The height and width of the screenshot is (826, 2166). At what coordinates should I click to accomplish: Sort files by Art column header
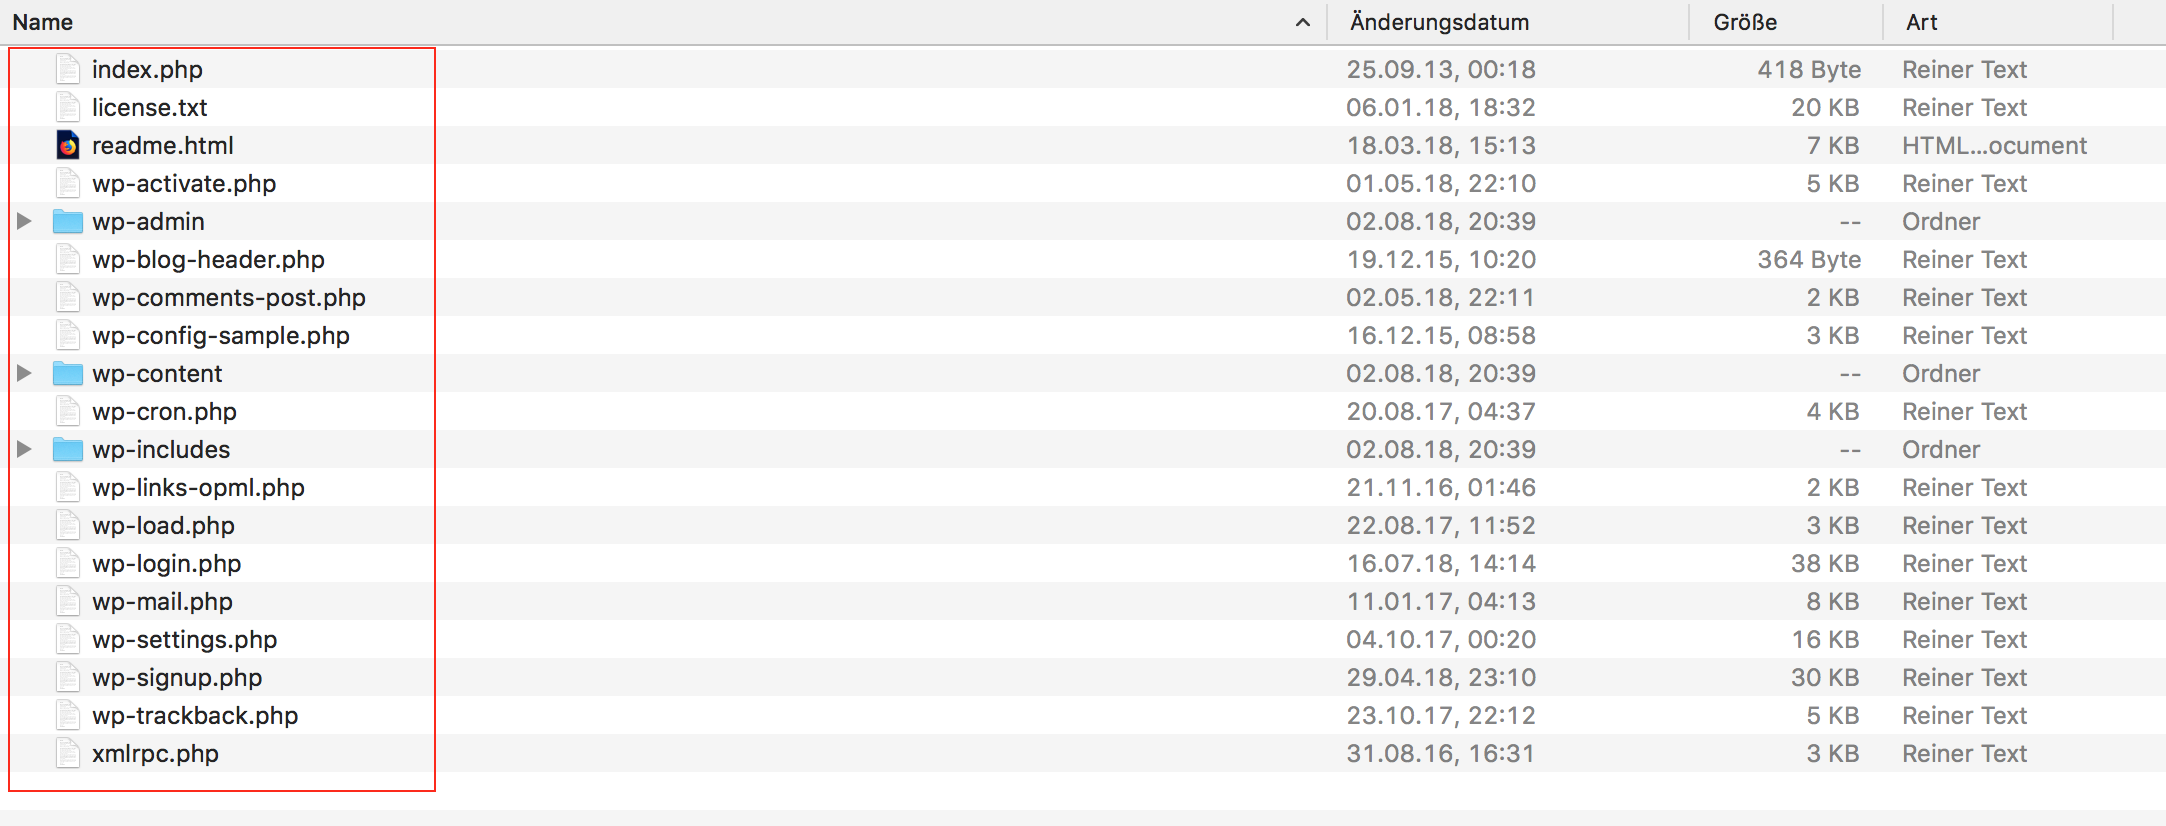(1921, 22)
